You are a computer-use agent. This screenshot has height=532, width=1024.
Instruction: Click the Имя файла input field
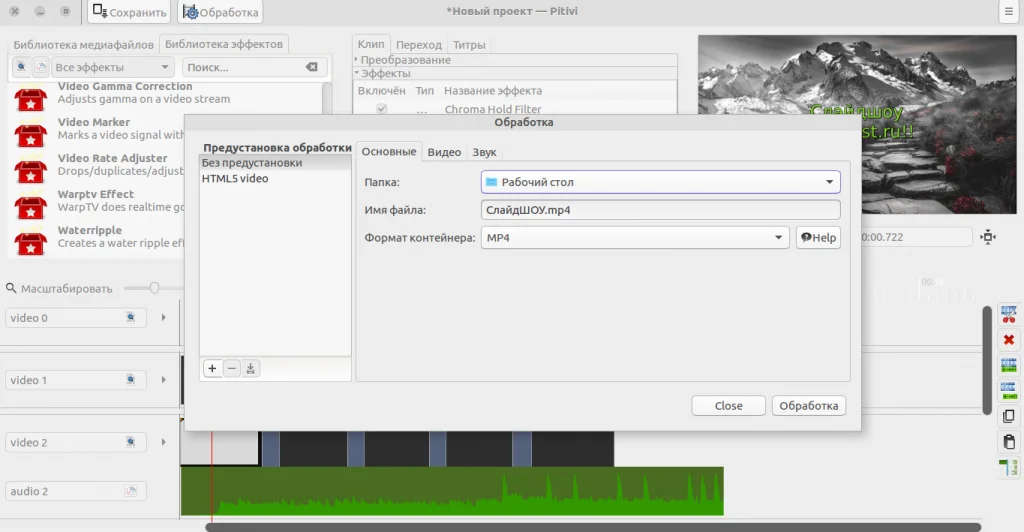coord(660,210)
